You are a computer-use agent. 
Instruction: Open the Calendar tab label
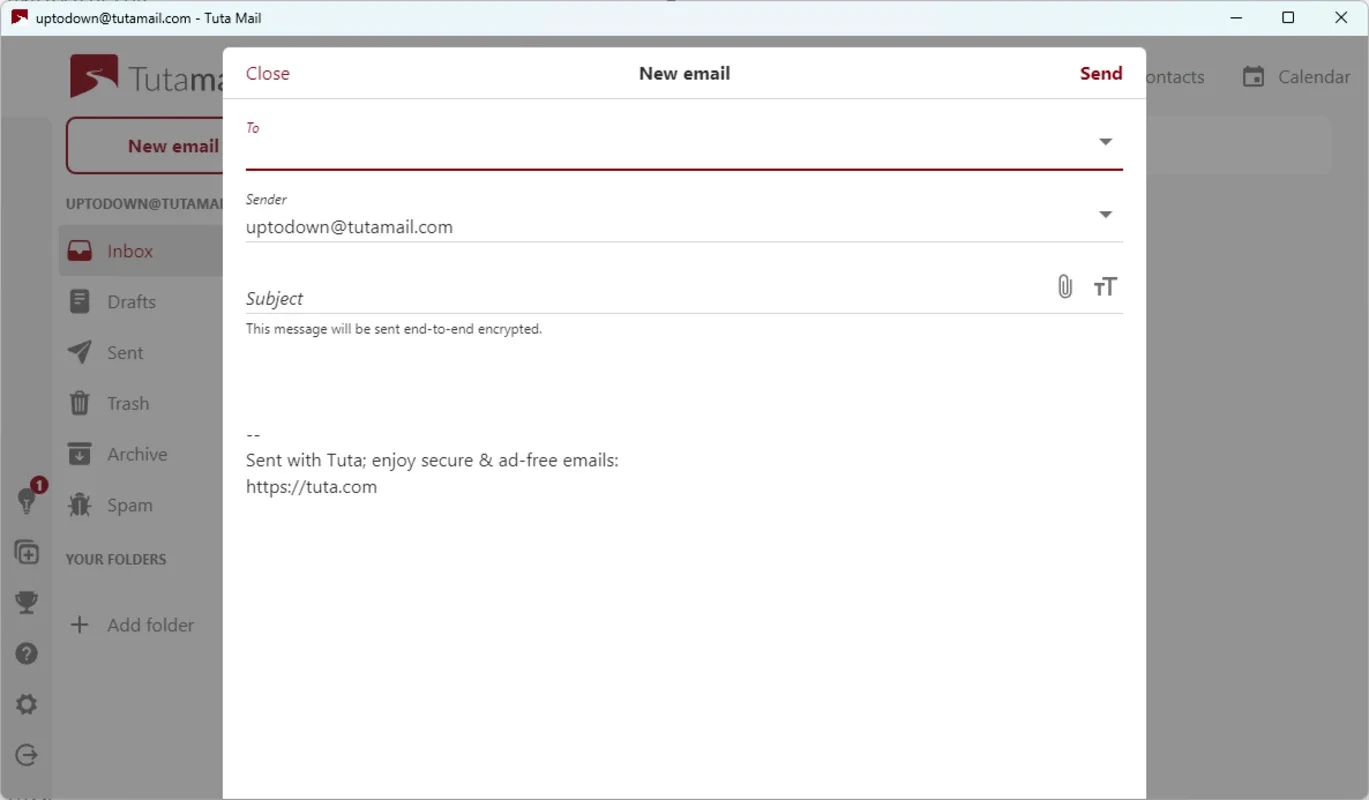pos(1314,76)
